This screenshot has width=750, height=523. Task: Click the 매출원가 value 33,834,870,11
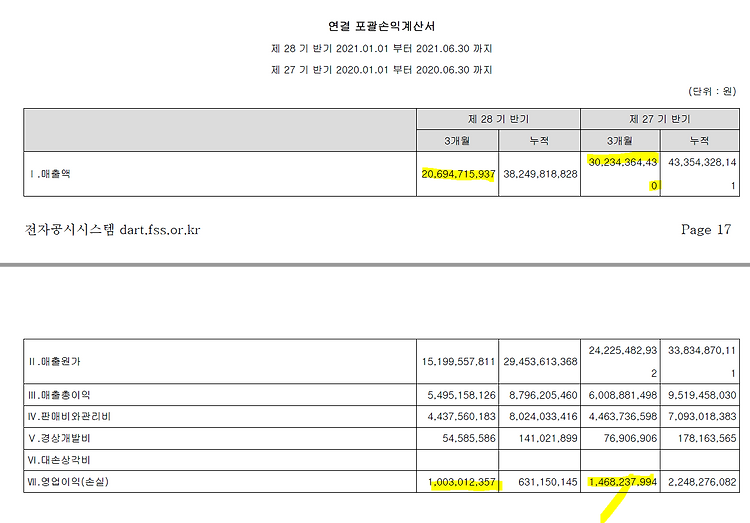tap(702, 350)
